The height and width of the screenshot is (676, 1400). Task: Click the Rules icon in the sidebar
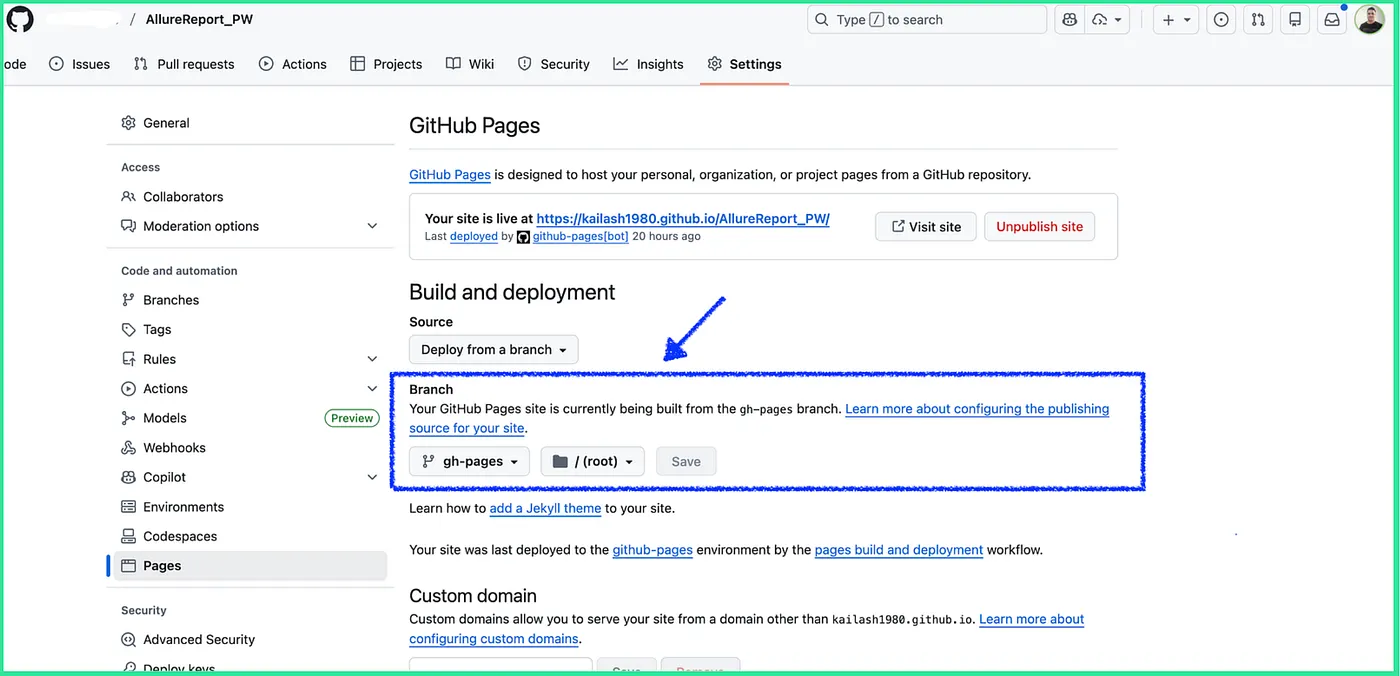(128, 359)
